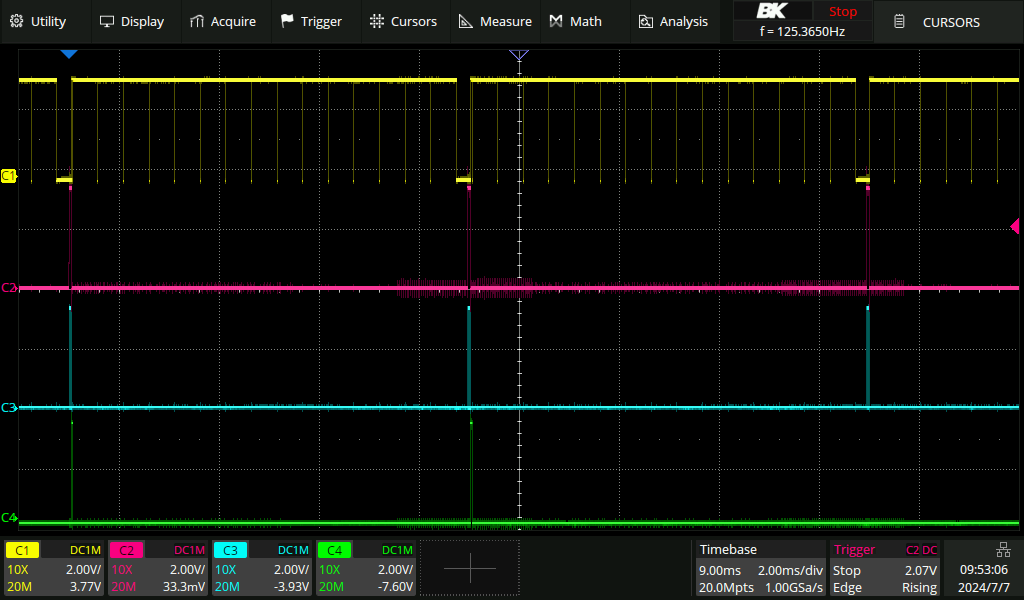Select the pink trigger level arrow
Viewport: 1024px width, 600px height.
click(x=1014, y=226)
